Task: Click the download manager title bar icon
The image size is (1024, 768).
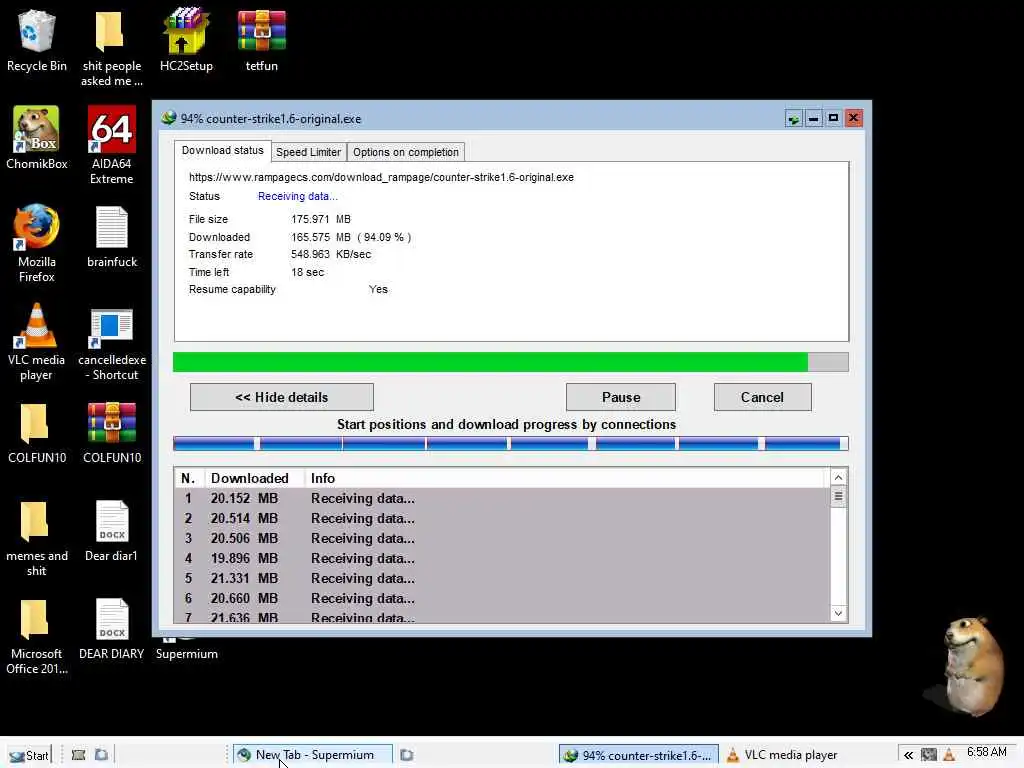Action: pyautogui.click(x=169, y=118)
